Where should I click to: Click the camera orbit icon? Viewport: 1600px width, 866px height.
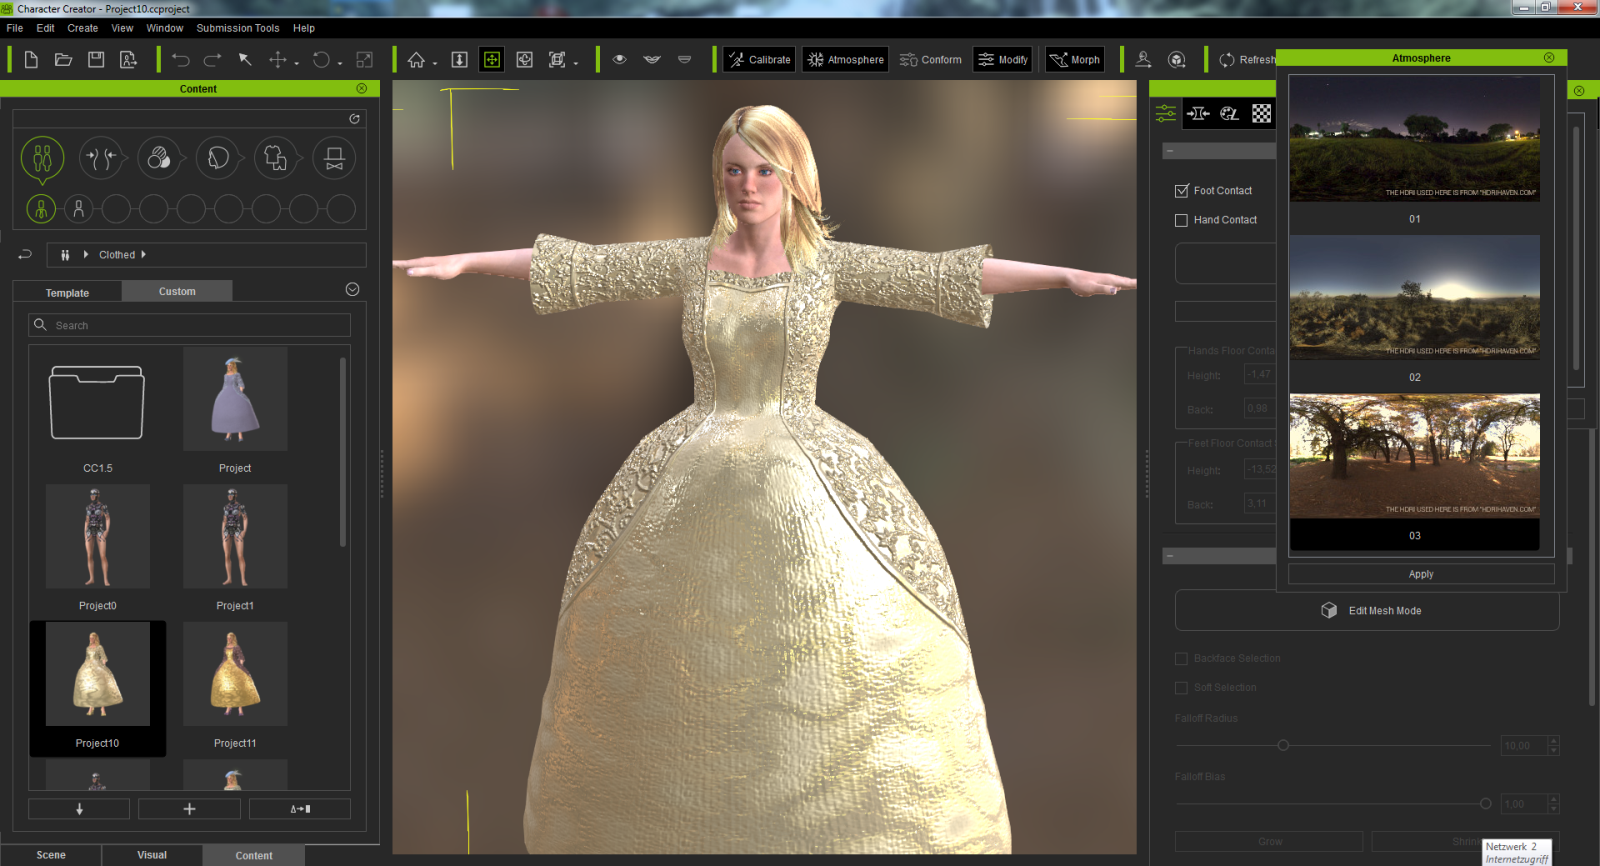point(524,60)
